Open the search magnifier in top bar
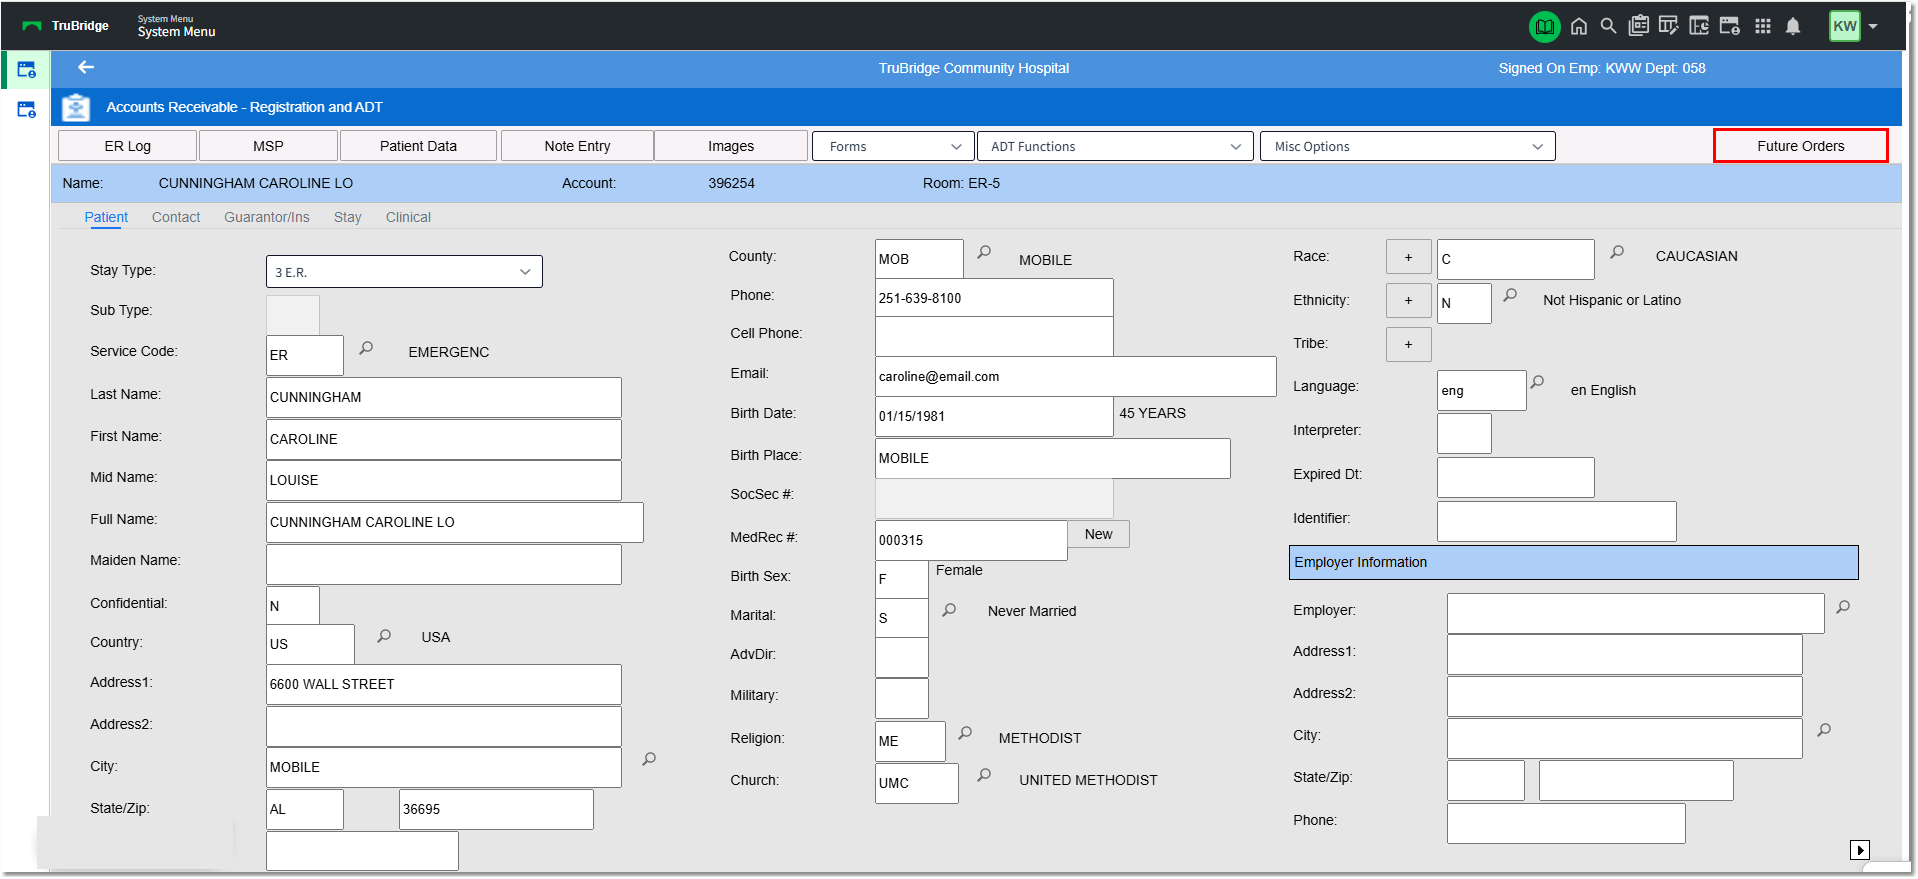 (x=1608, y=26)
